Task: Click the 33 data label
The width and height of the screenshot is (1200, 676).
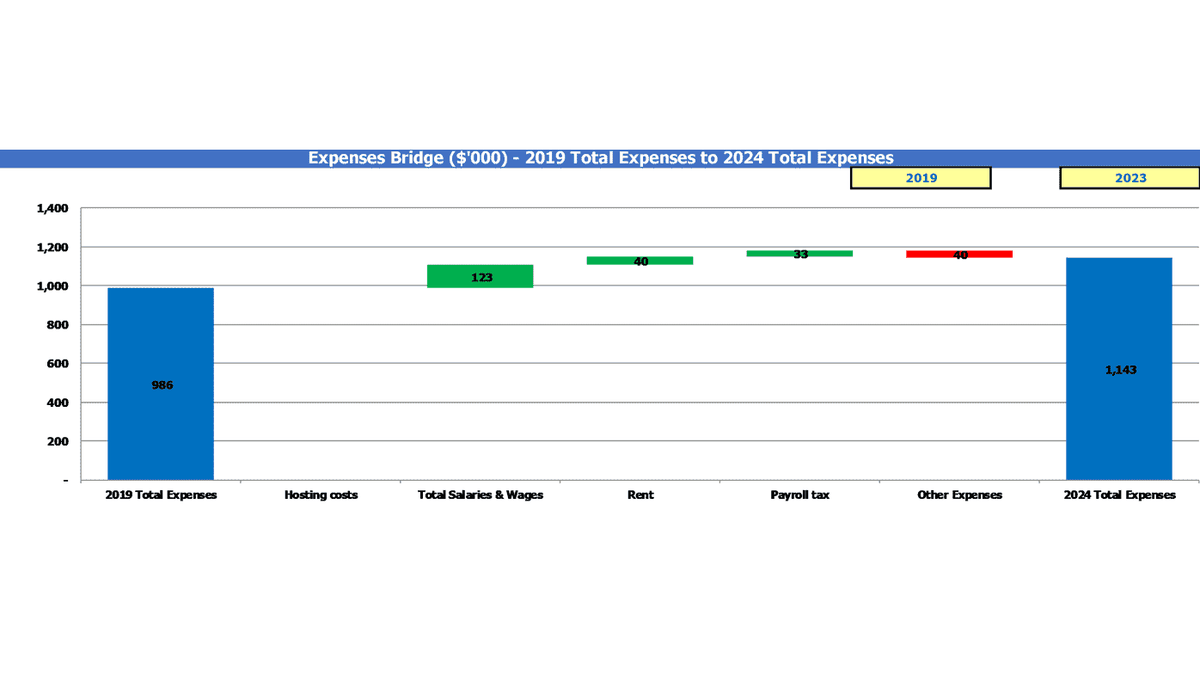Action: [801, 255]
